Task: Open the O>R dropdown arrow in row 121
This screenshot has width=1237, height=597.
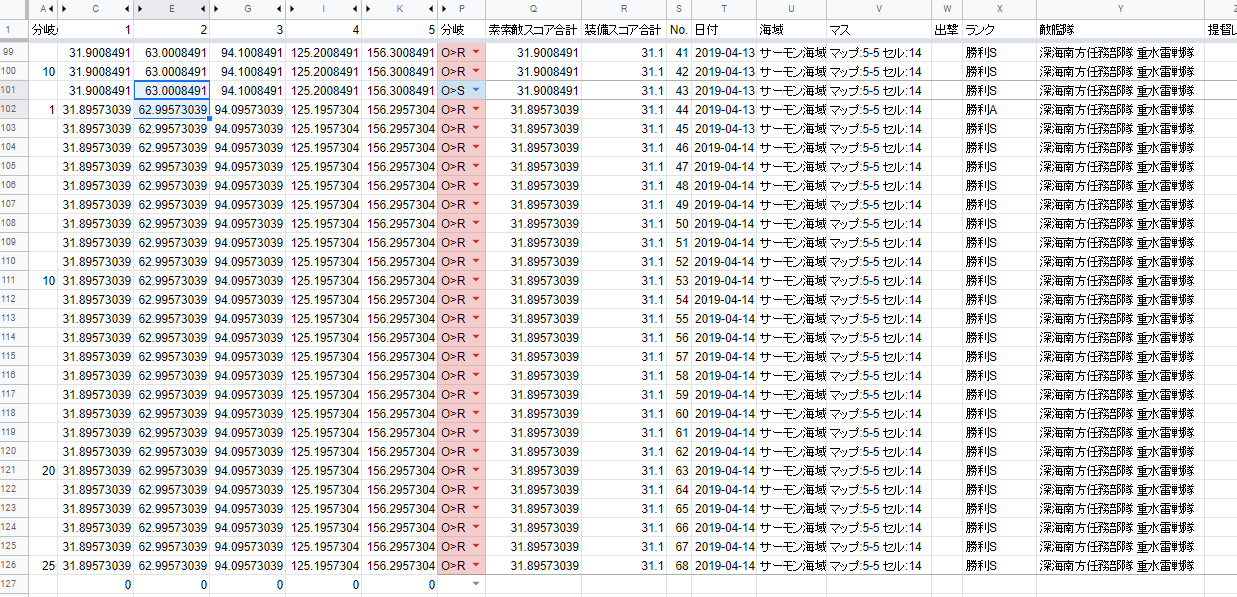Action: point(476,471)
